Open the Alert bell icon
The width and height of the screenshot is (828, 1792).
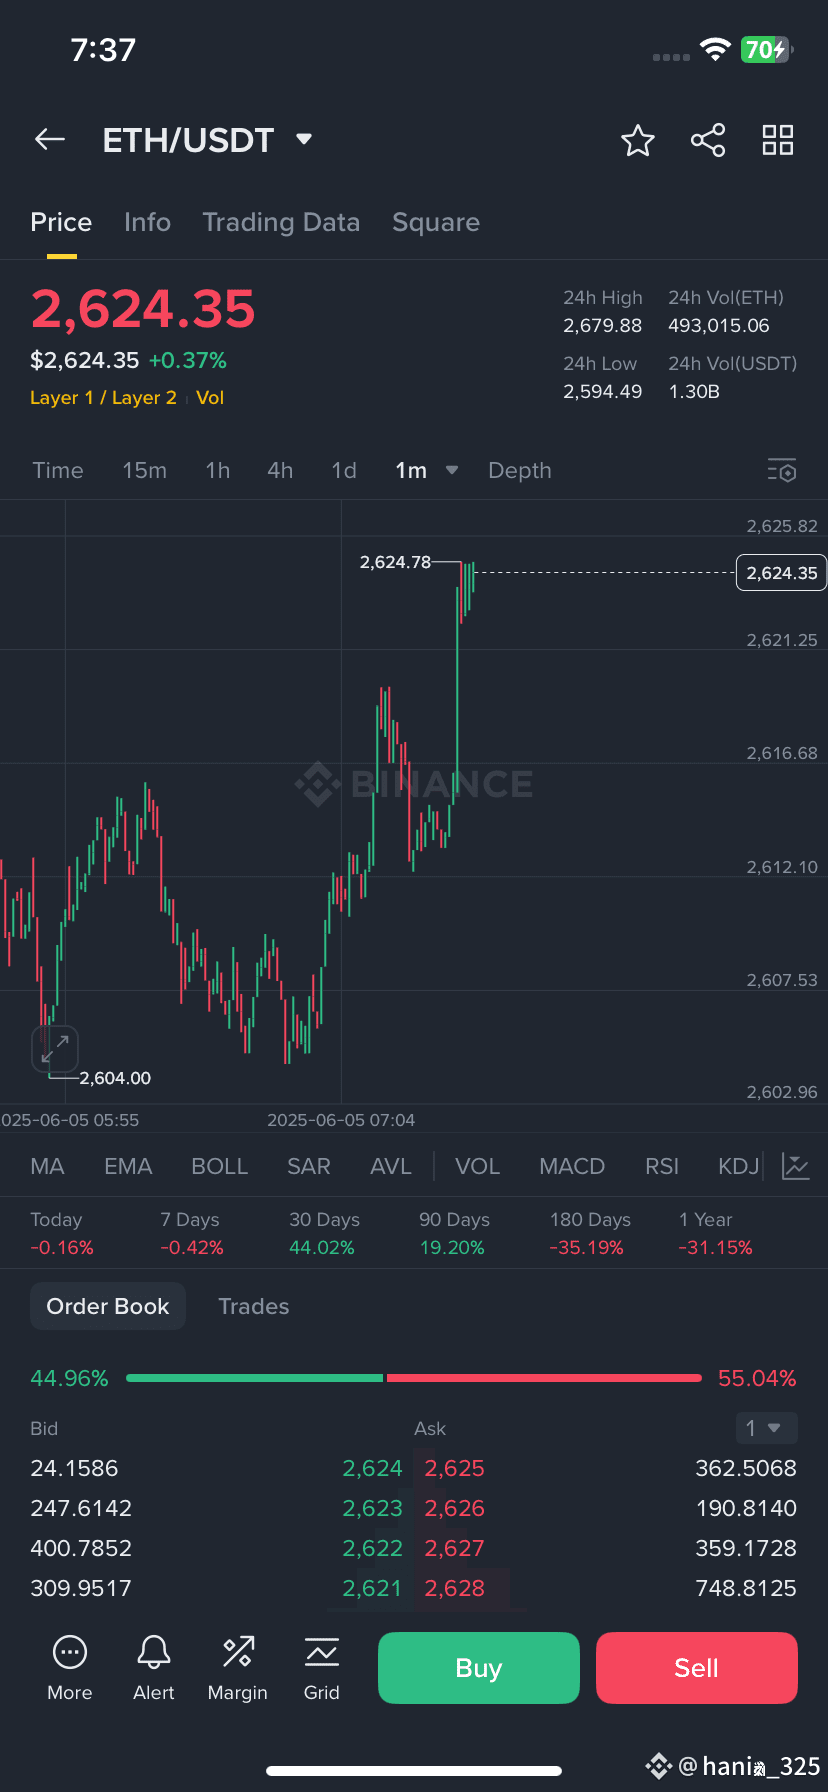[154, 1668]
